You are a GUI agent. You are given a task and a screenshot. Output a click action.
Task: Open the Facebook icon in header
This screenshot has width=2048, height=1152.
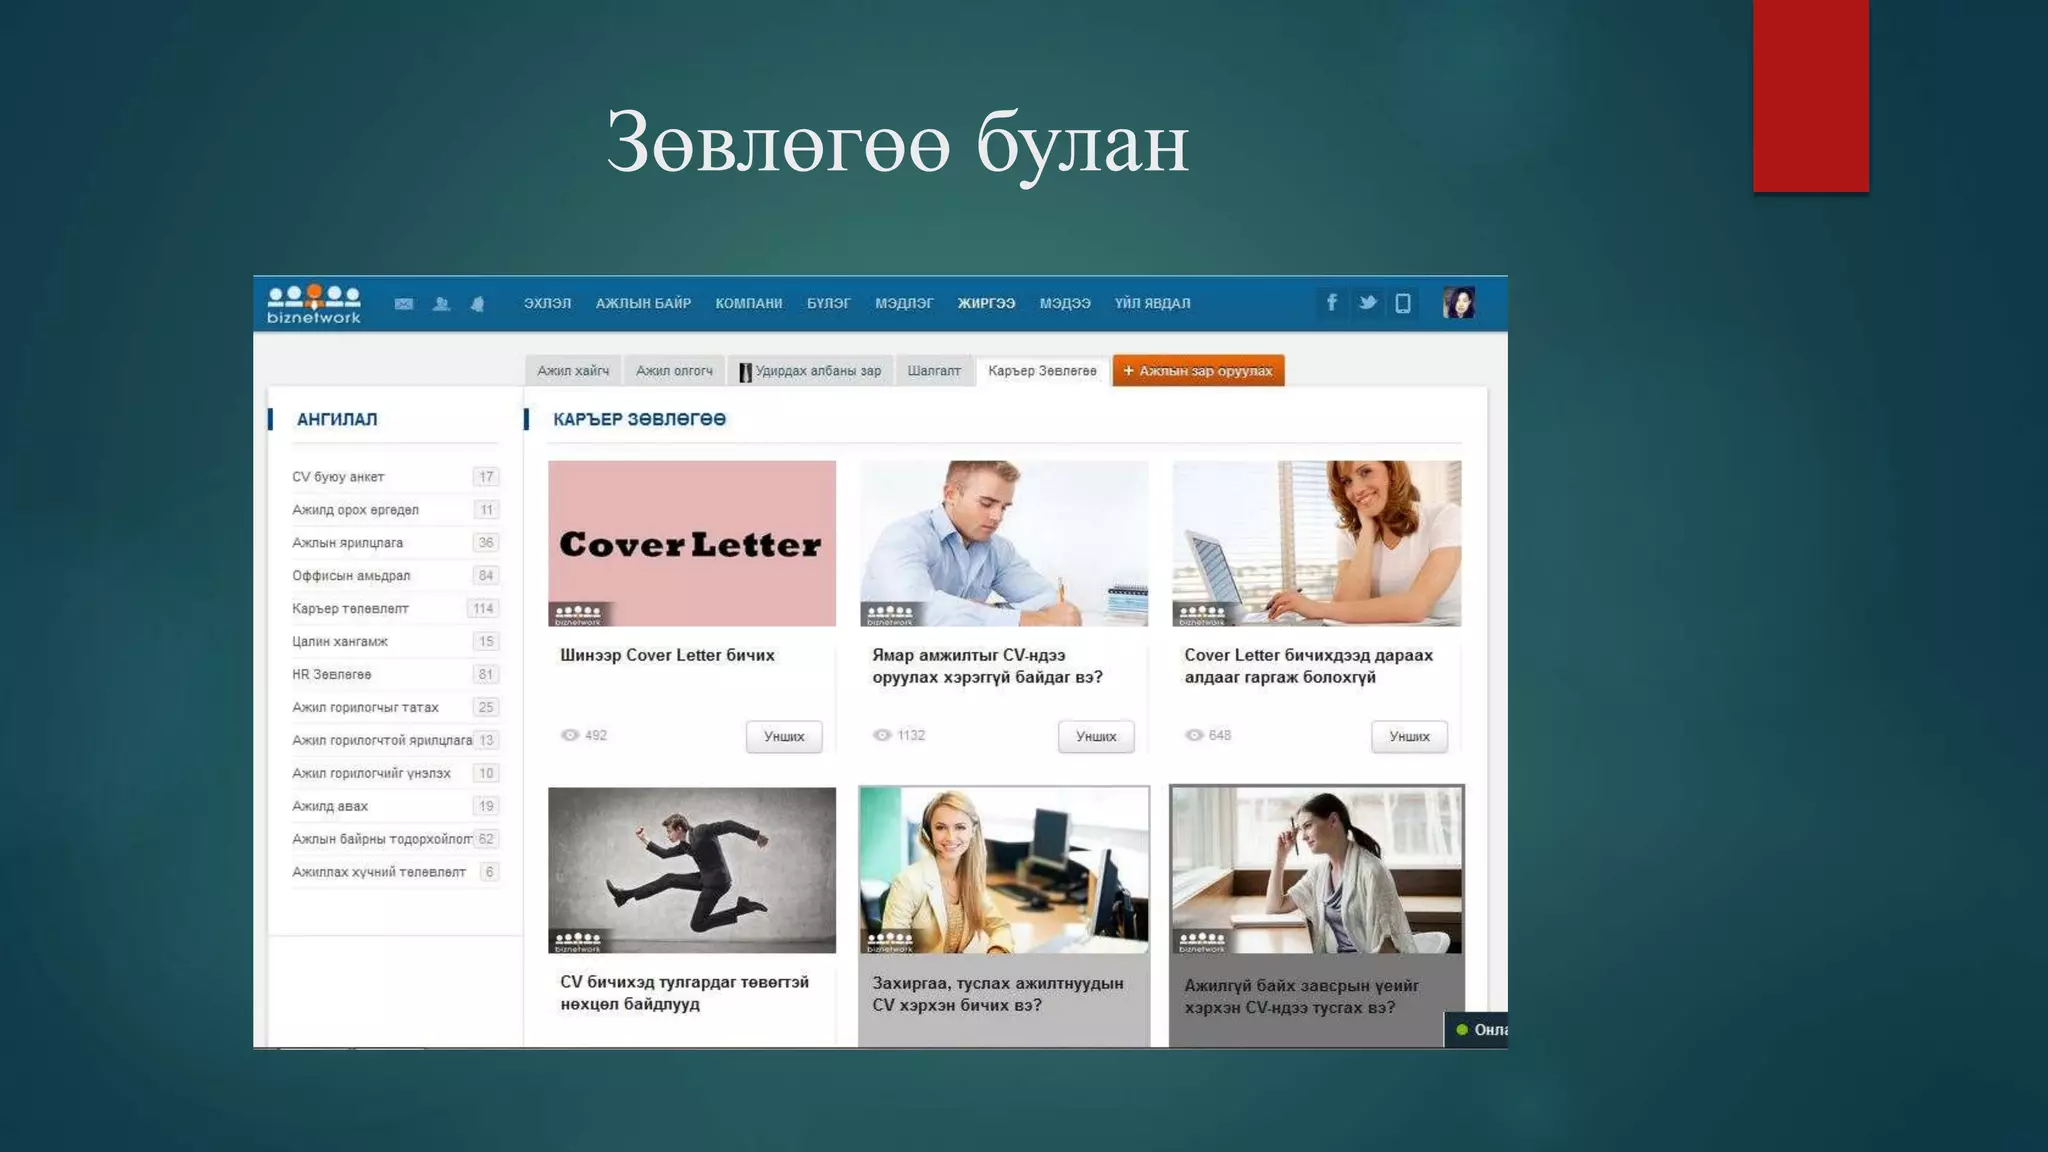[x=1332, y=302]
